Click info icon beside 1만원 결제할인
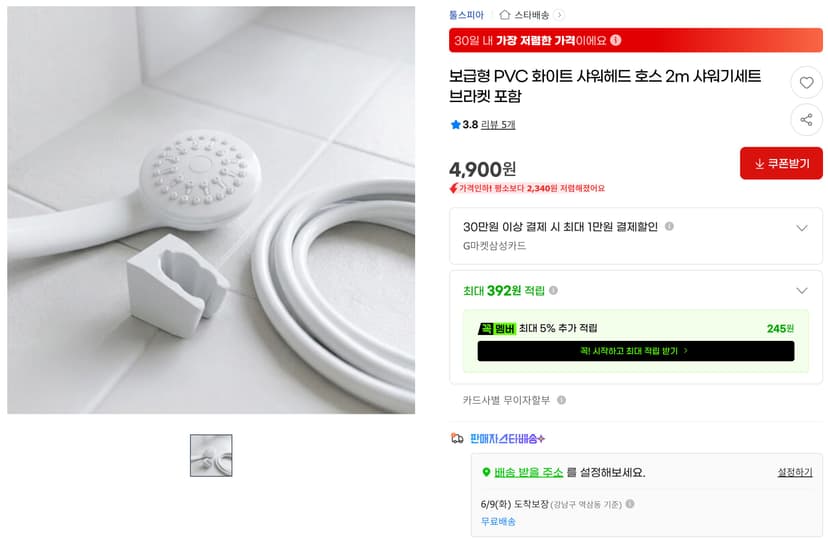Viewport: 828px width, 544px height. click(x=669, y=227)
